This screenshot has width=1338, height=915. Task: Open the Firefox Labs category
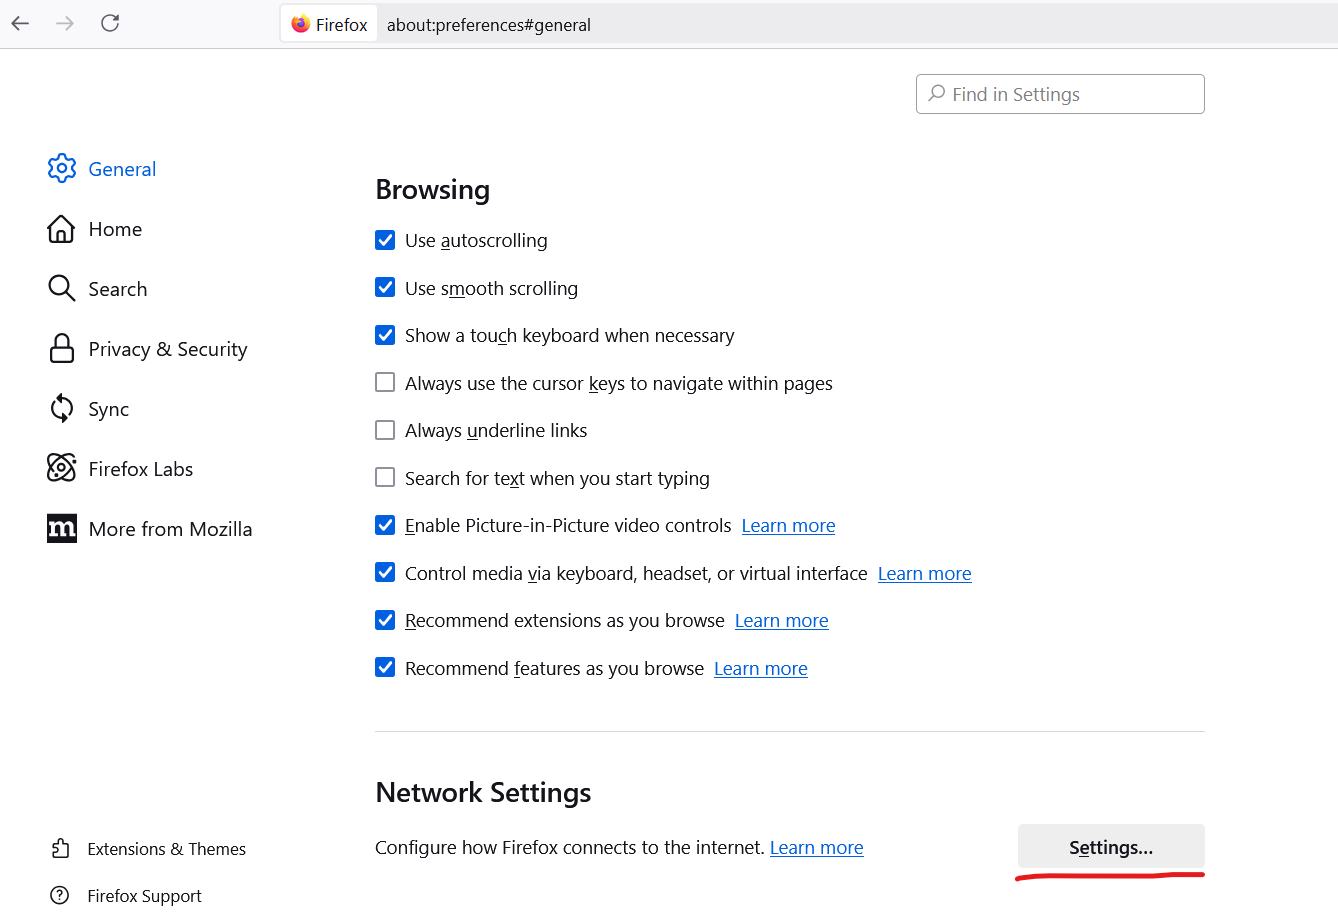tap(141, 469)
